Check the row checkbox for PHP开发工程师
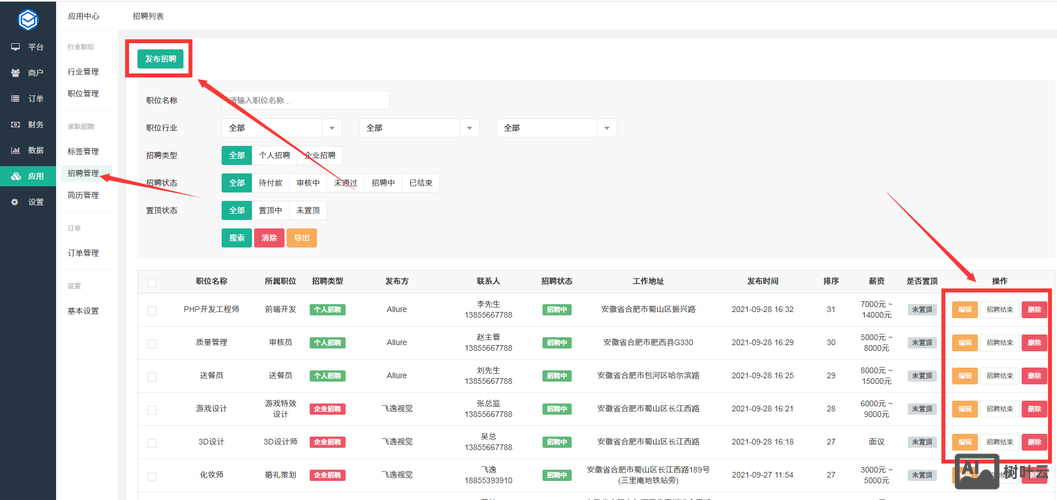Image resolution: width=1057 pixels, height=500 pixels. click(152, 310)
